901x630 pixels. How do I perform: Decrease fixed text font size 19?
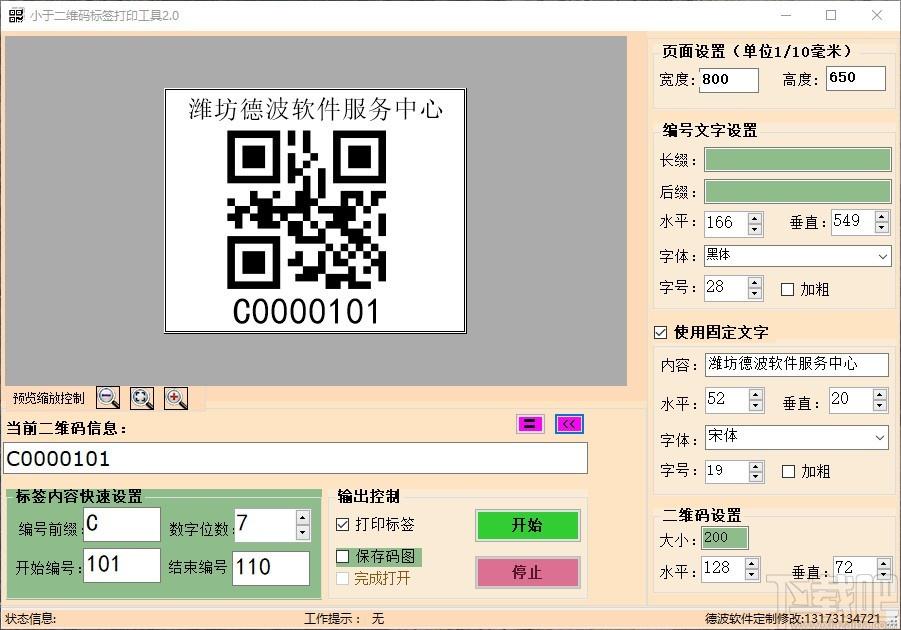[x=756, y=477]
